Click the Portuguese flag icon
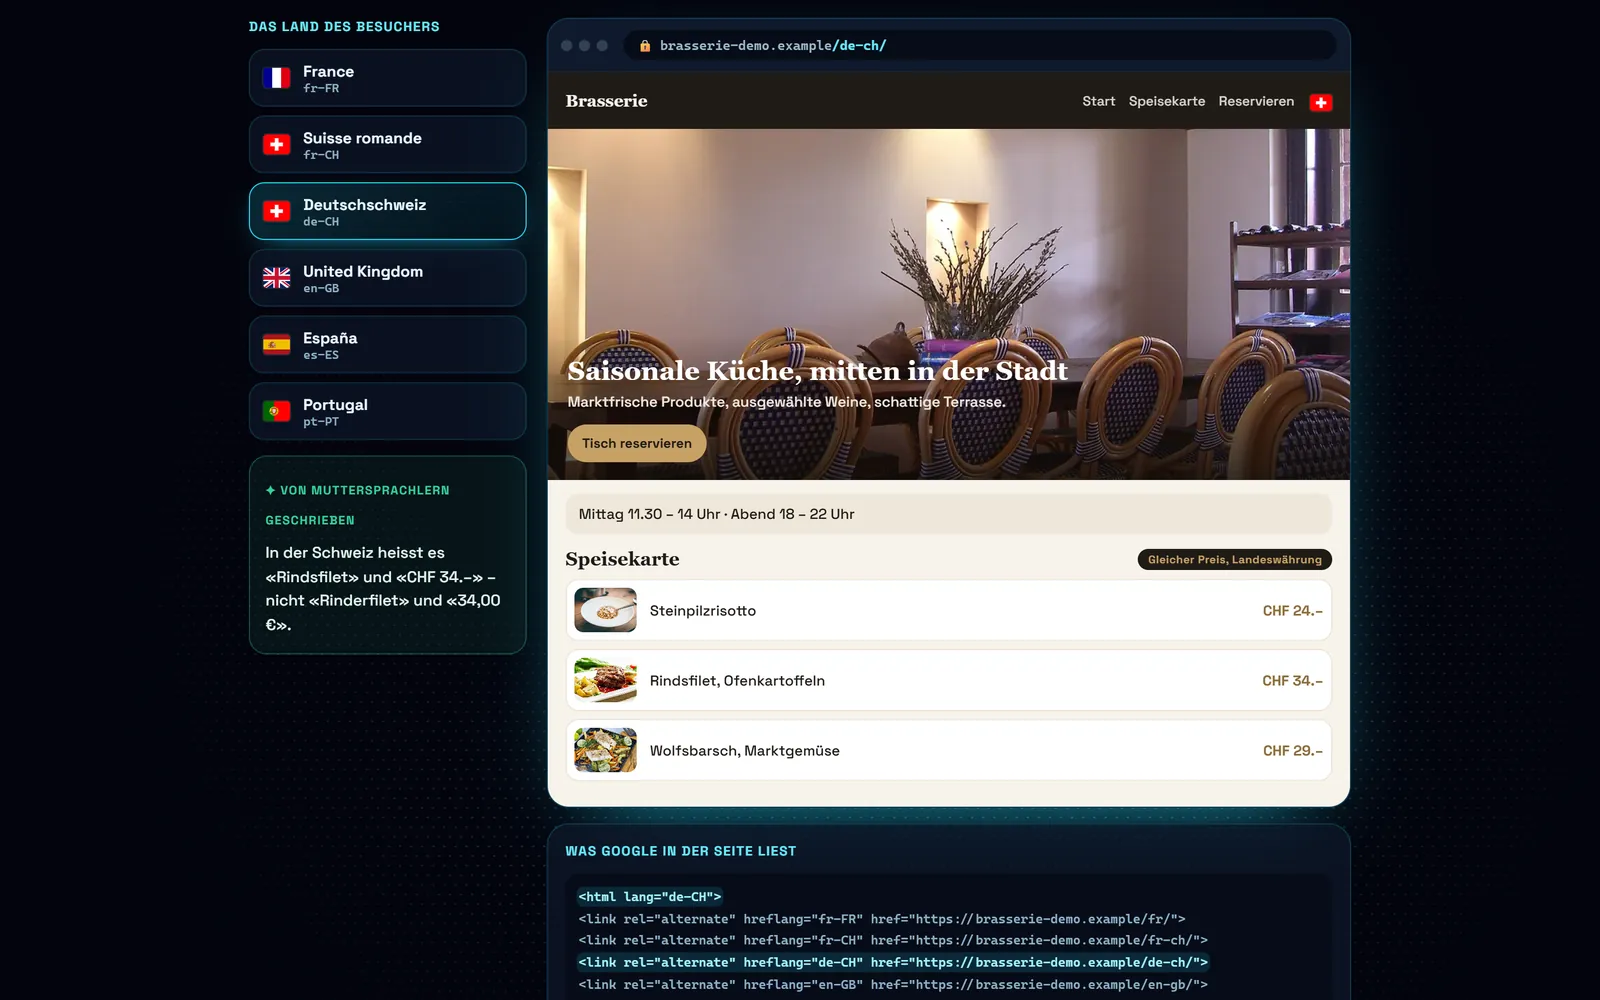This screenshot has width=1600, height=1000. pos(277,411)
